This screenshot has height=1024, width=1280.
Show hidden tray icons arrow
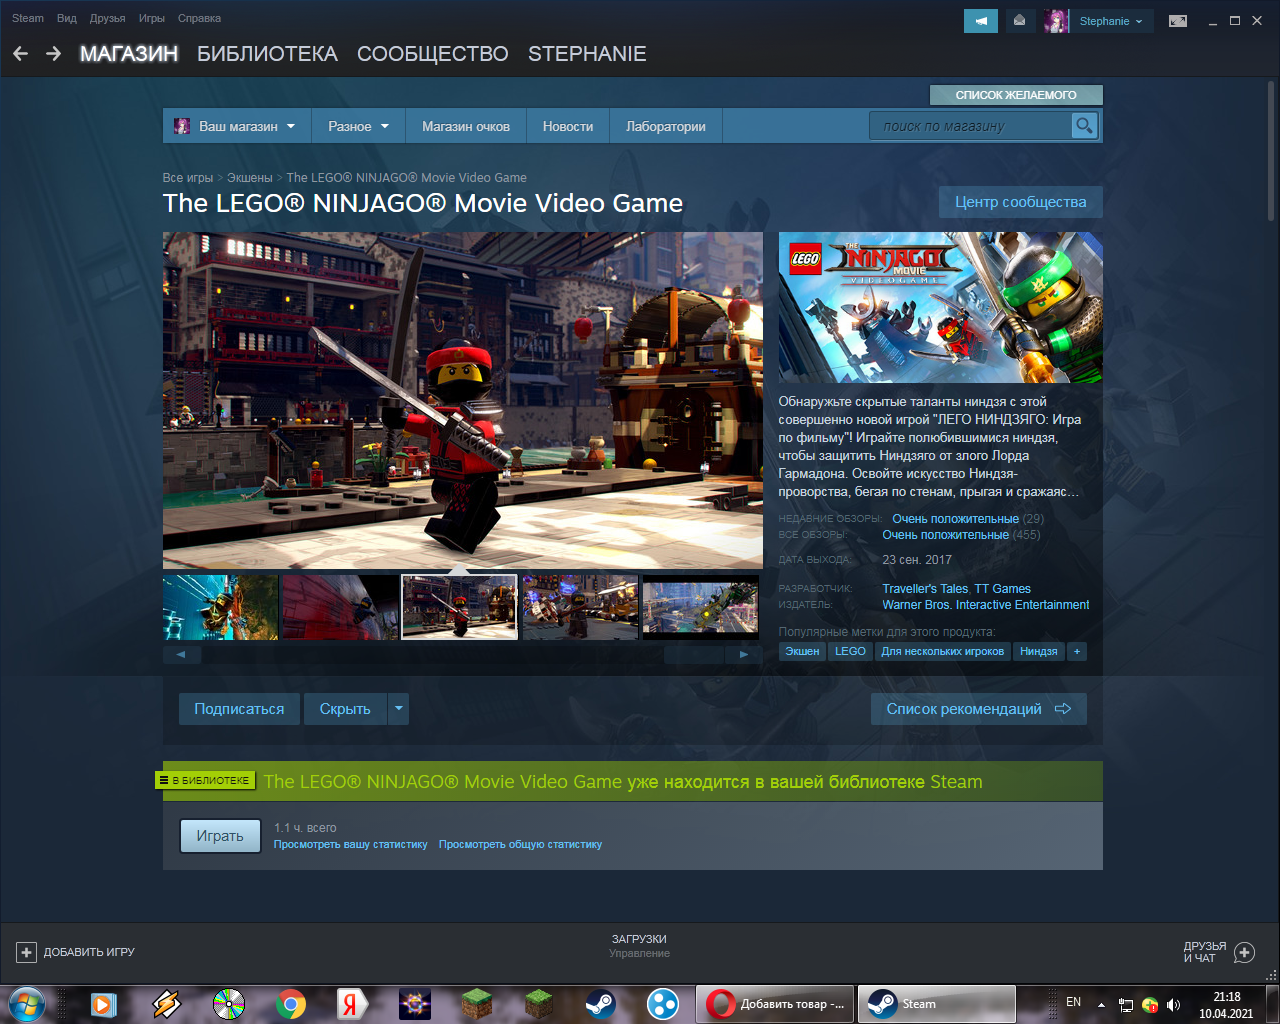1101,1004
